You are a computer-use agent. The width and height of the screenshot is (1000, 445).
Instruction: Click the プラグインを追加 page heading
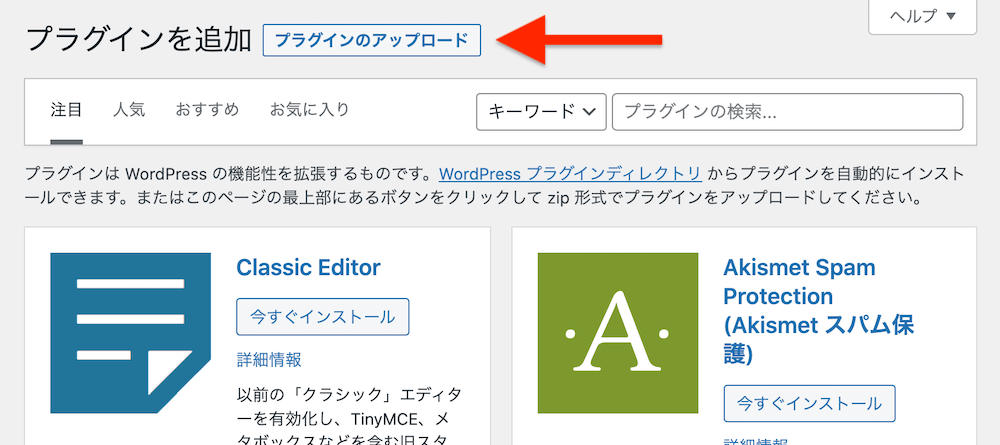click(139, 40)
